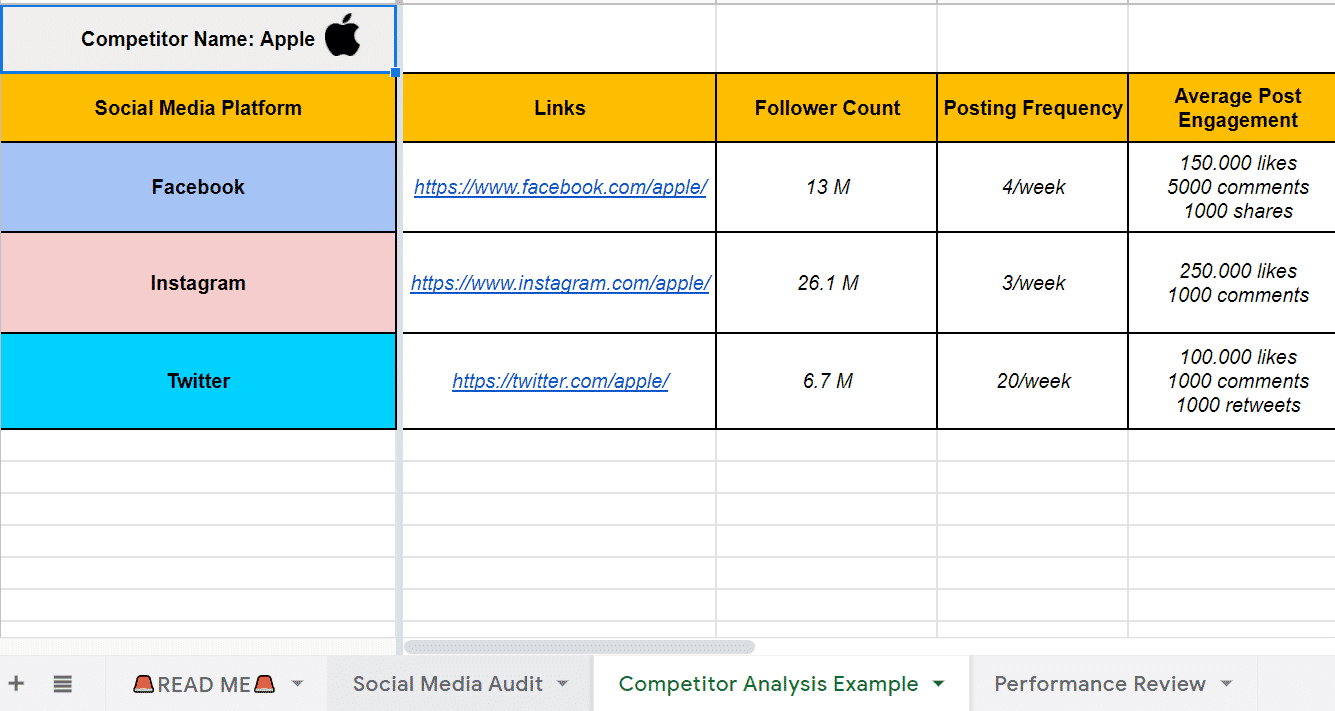The image size is (1335, 711).
Task: Click the Add Sheet plus icon
Action: click(16, 683)
